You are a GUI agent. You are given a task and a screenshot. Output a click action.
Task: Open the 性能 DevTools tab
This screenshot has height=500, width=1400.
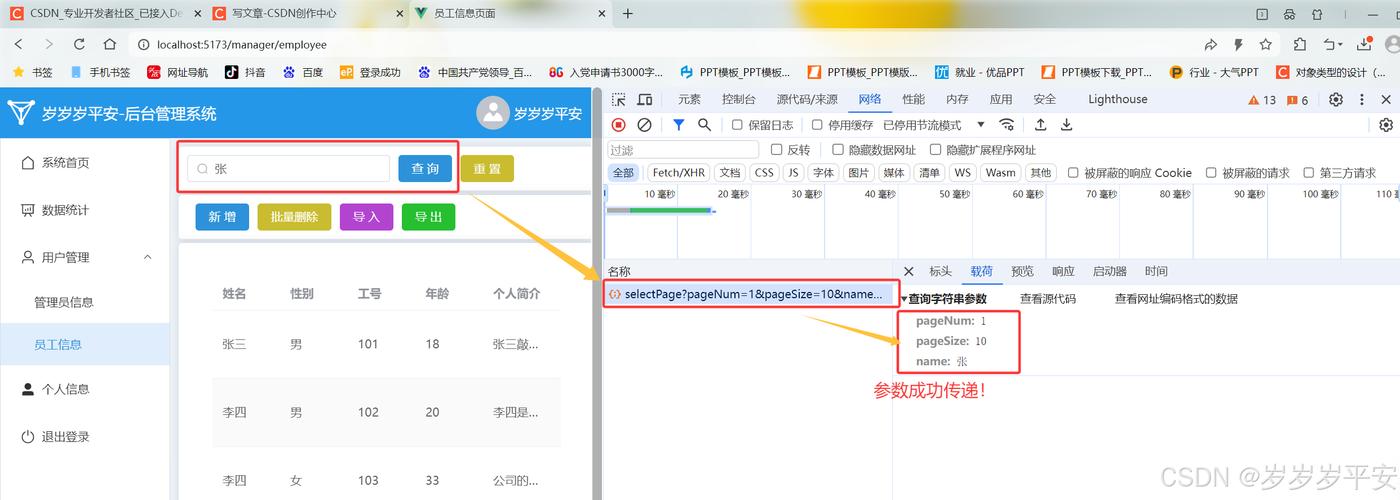pyautogui.click(x=913, y=100)
